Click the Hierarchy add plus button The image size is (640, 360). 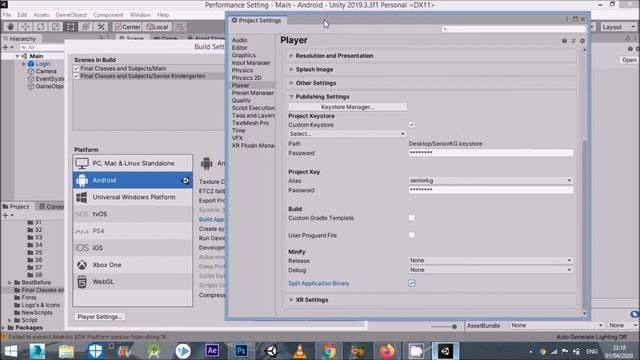point(5,48)
